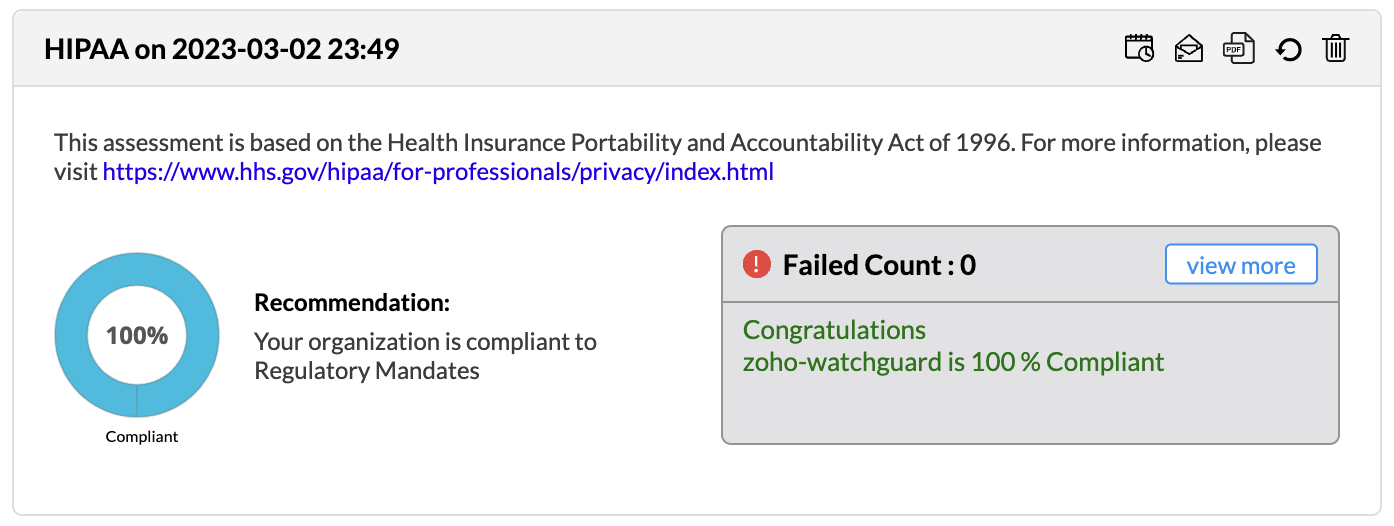
Task: Email the HIPAA report using envelope icon
Action: [x=1189, y=48]
